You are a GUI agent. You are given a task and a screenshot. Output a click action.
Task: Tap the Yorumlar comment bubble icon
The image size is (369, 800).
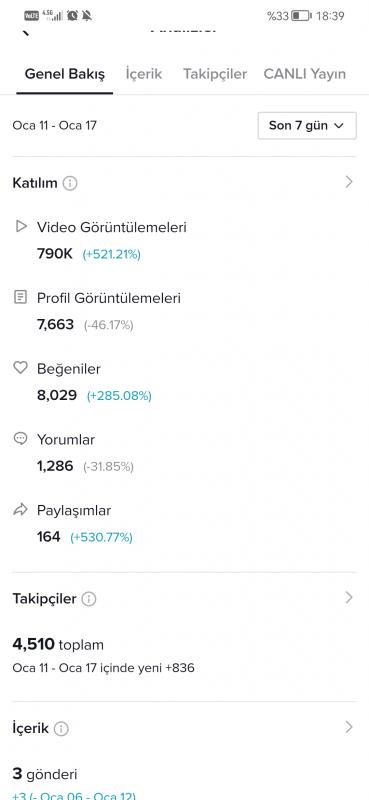click(x=20, y=439)
